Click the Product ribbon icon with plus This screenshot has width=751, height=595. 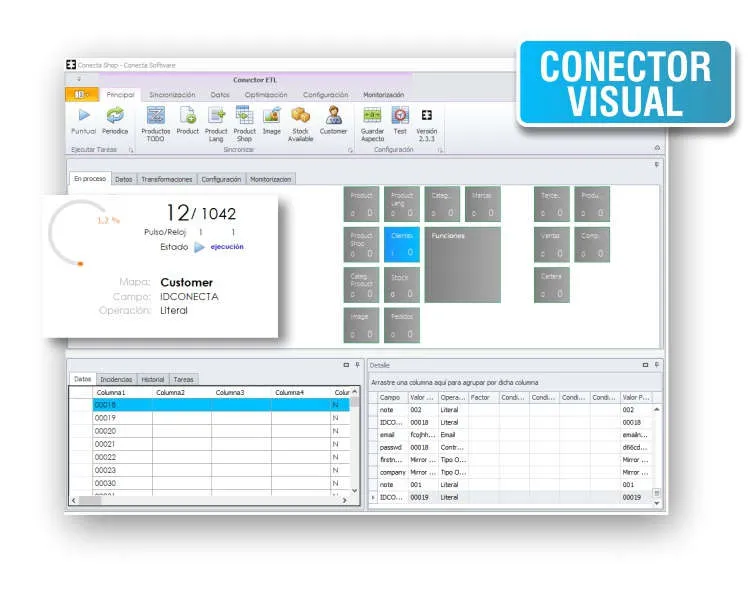pyautogui.click(x=187, y=115)
